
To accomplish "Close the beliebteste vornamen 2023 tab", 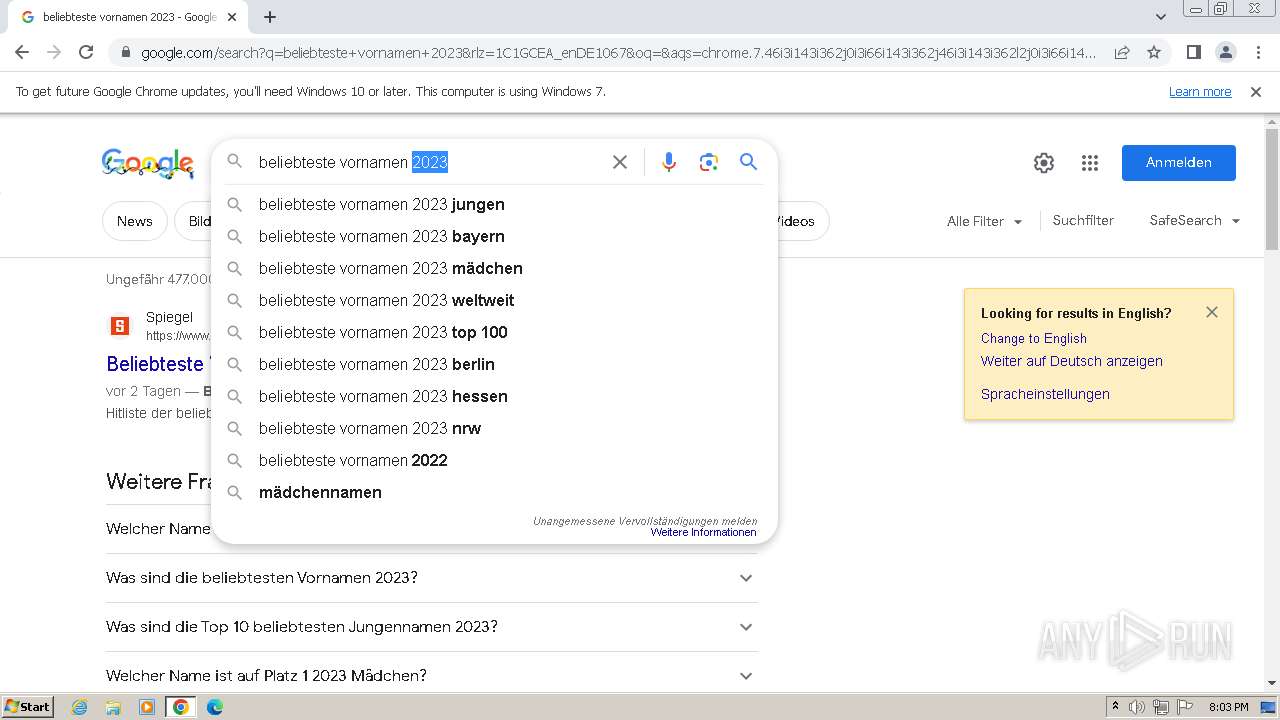I will click(232, 17).
